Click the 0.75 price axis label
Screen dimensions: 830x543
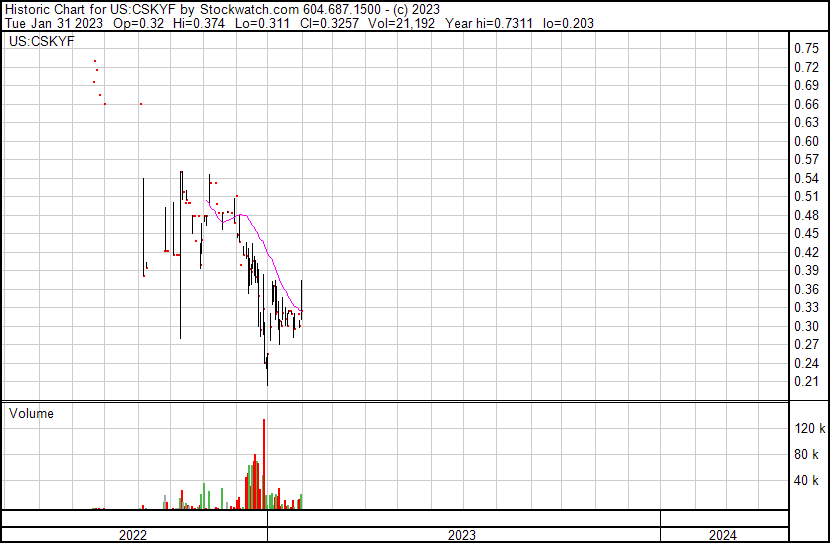(806, 48)
